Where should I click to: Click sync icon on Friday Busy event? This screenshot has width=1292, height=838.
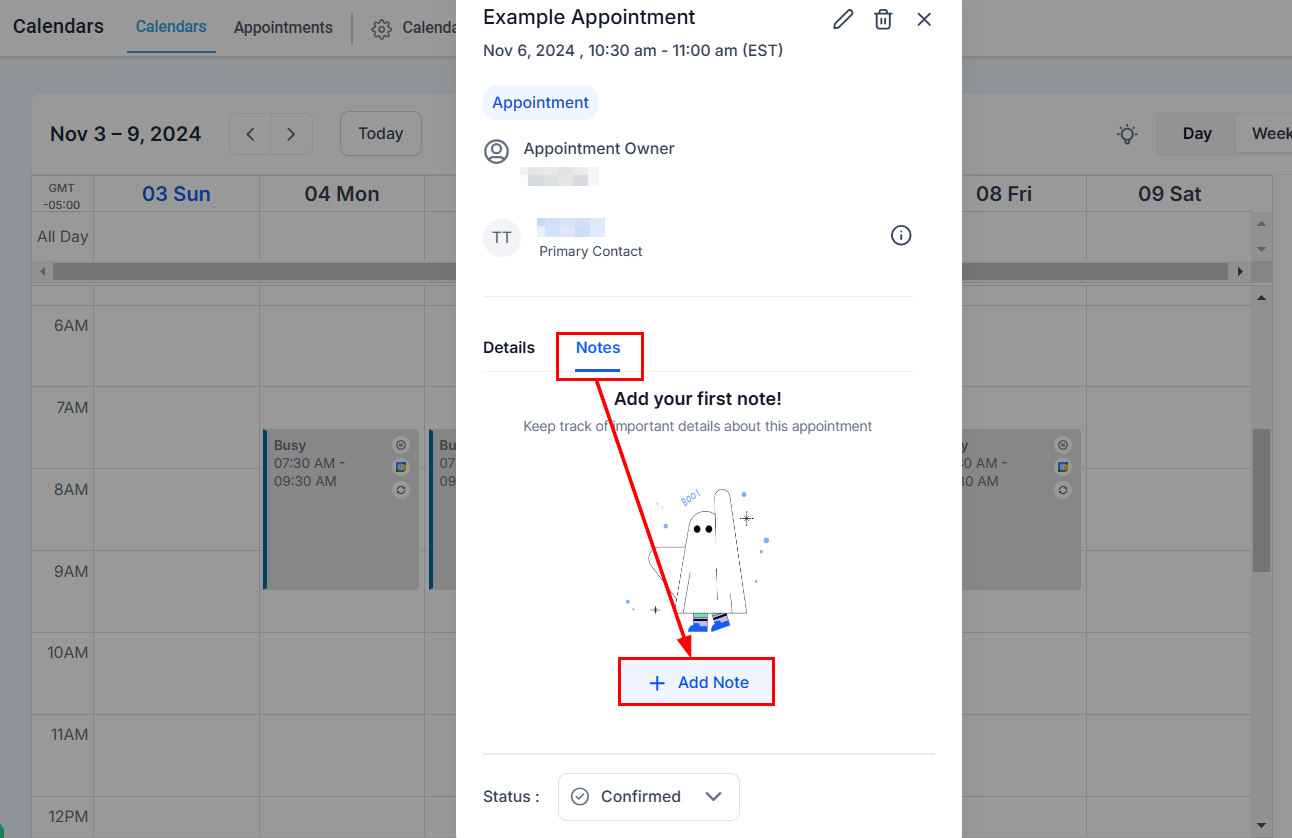coord(1063,490)
